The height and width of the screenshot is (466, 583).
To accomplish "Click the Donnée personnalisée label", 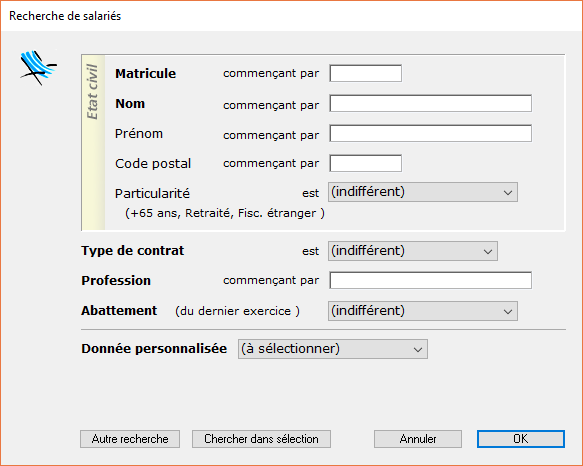I will (x=154, y=349).
